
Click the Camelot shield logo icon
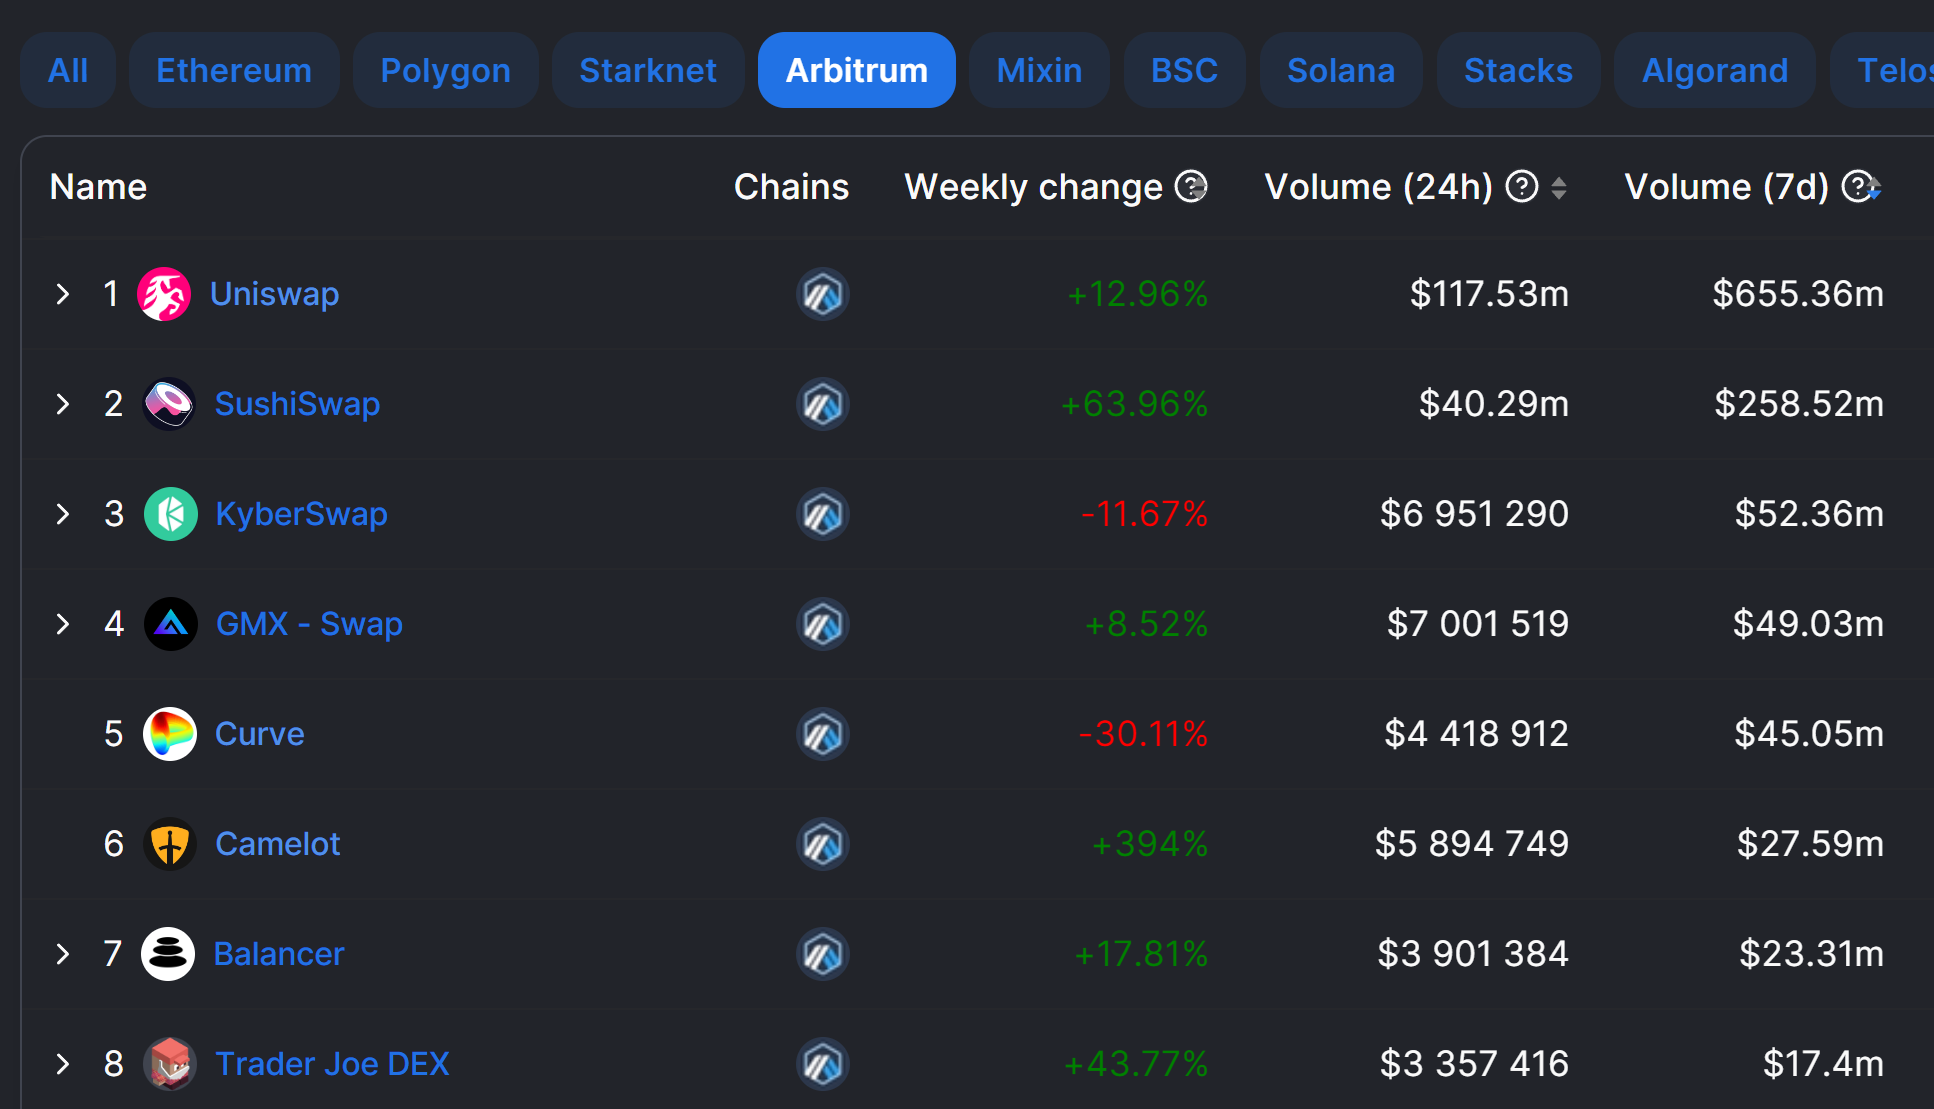[170, 844]
